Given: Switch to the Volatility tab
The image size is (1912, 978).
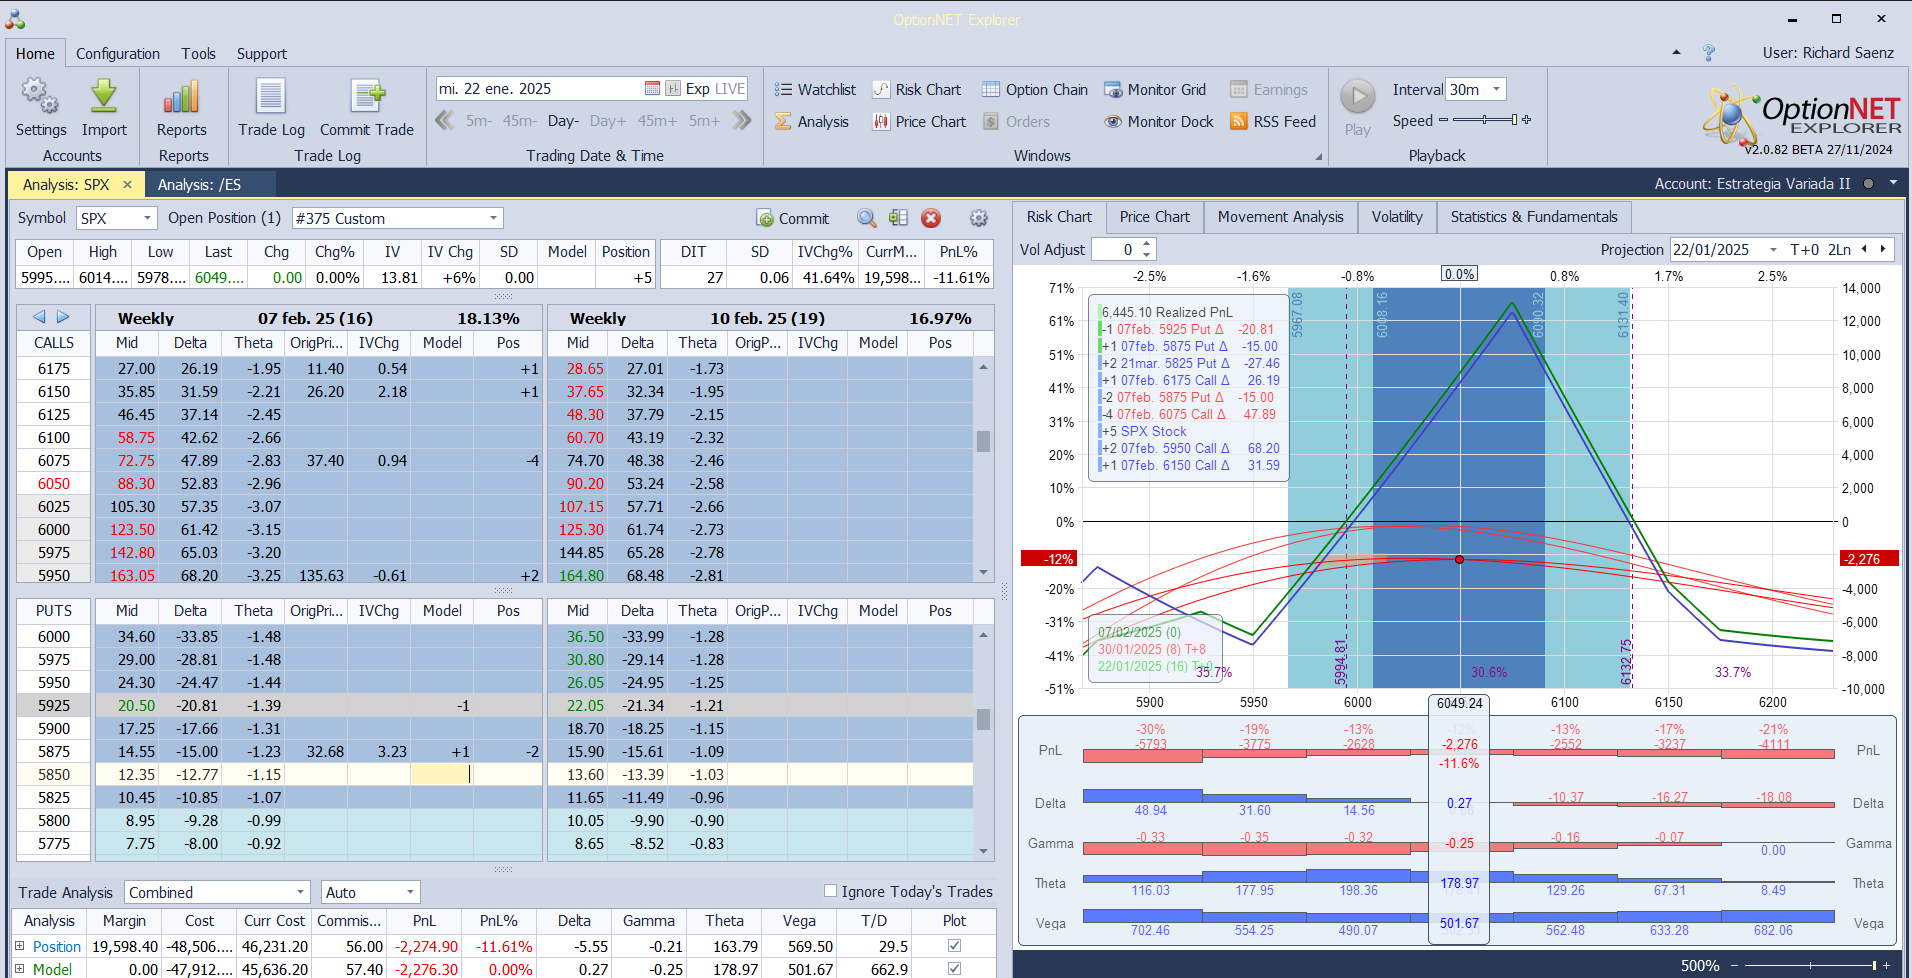Looking at the screenshot, I should click(1397, 217).
